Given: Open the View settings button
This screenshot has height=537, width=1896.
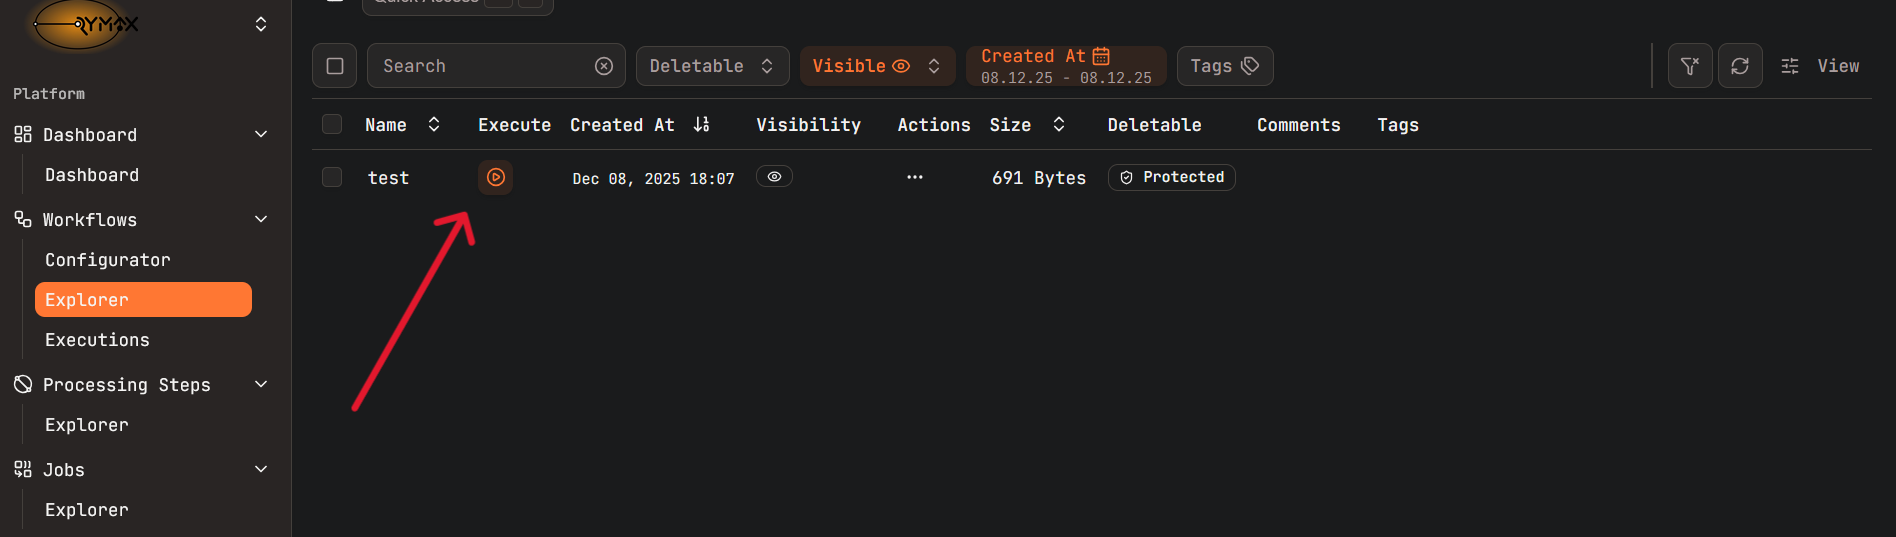Looking at the screenshot, I should [1820, 66].
